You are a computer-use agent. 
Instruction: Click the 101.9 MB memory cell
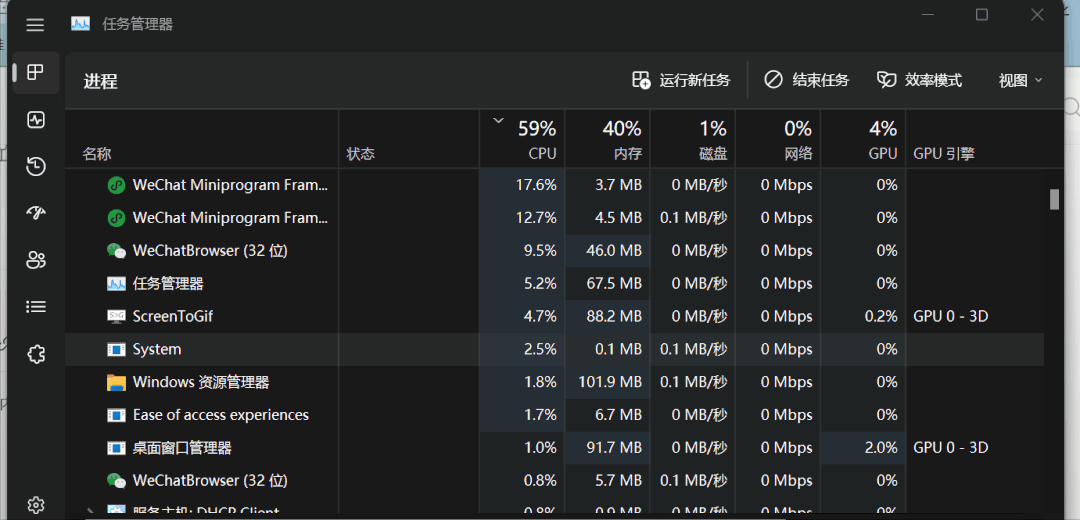point(608,382)
